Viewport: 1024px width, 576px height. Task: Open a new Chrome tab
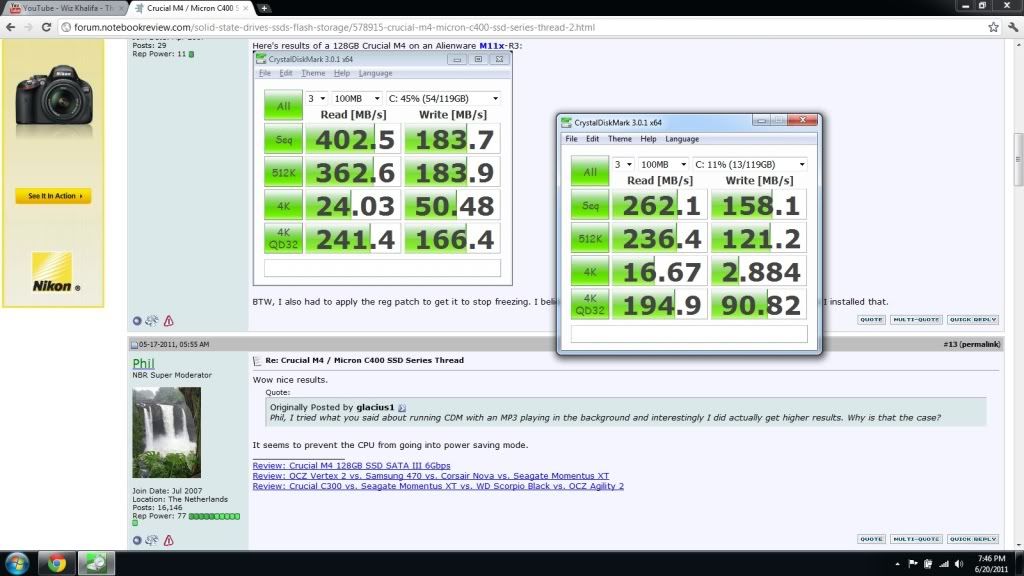(264, 8)
